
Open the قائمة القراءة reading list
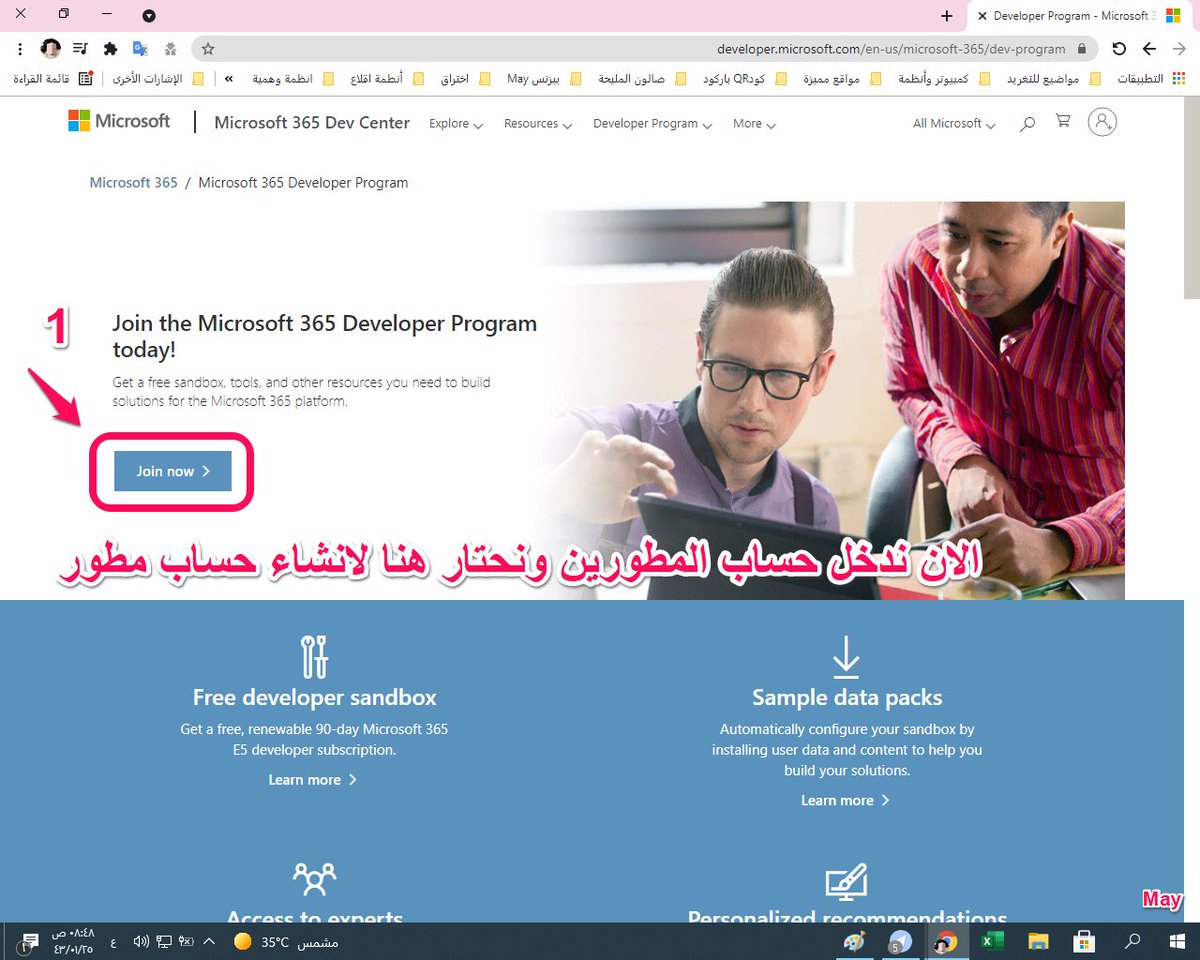point(51,78)
